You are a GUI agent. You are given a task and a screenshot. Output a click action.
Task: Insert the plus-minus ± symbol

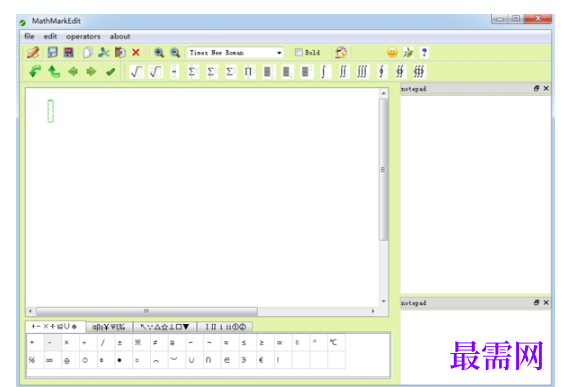120,343
